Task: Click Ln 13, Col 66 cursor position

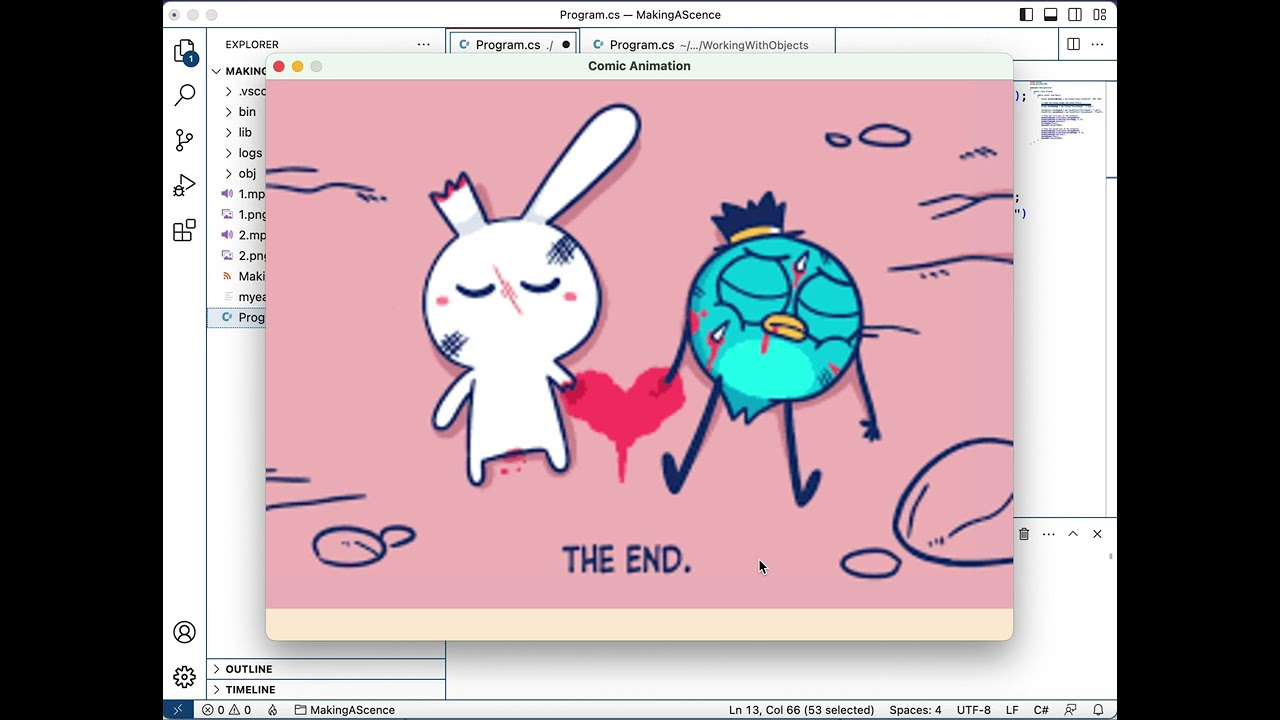Action: [x=801, y=710]
